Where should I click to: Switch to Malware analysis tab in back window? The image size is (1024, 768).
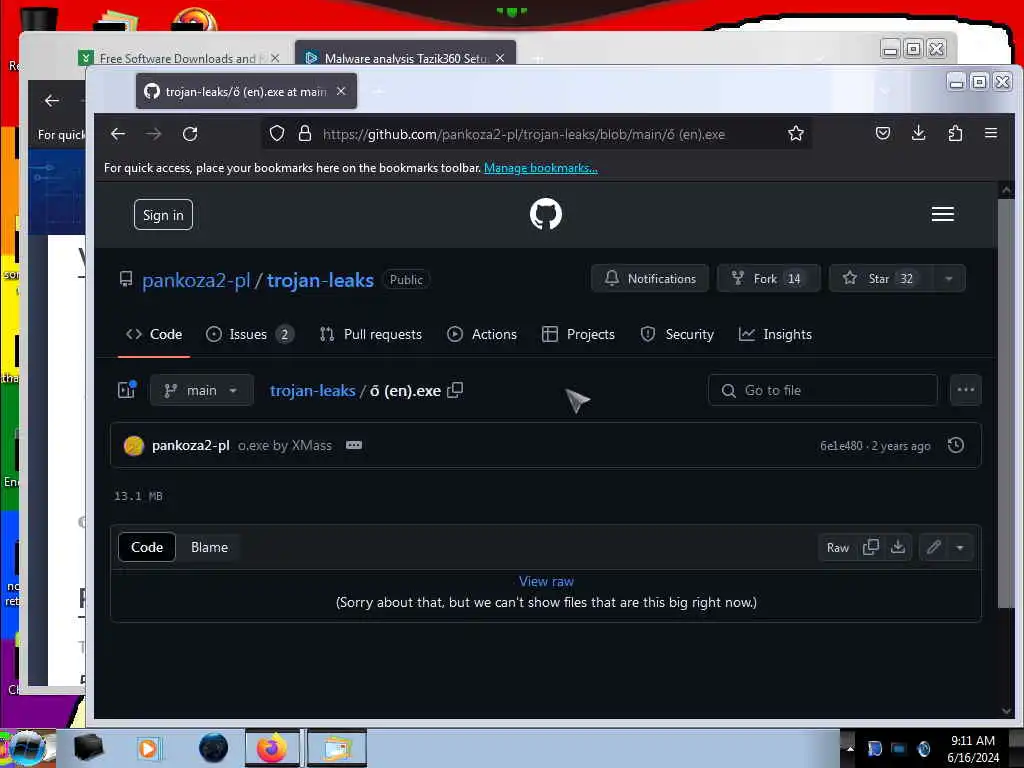tap(405, 58)
